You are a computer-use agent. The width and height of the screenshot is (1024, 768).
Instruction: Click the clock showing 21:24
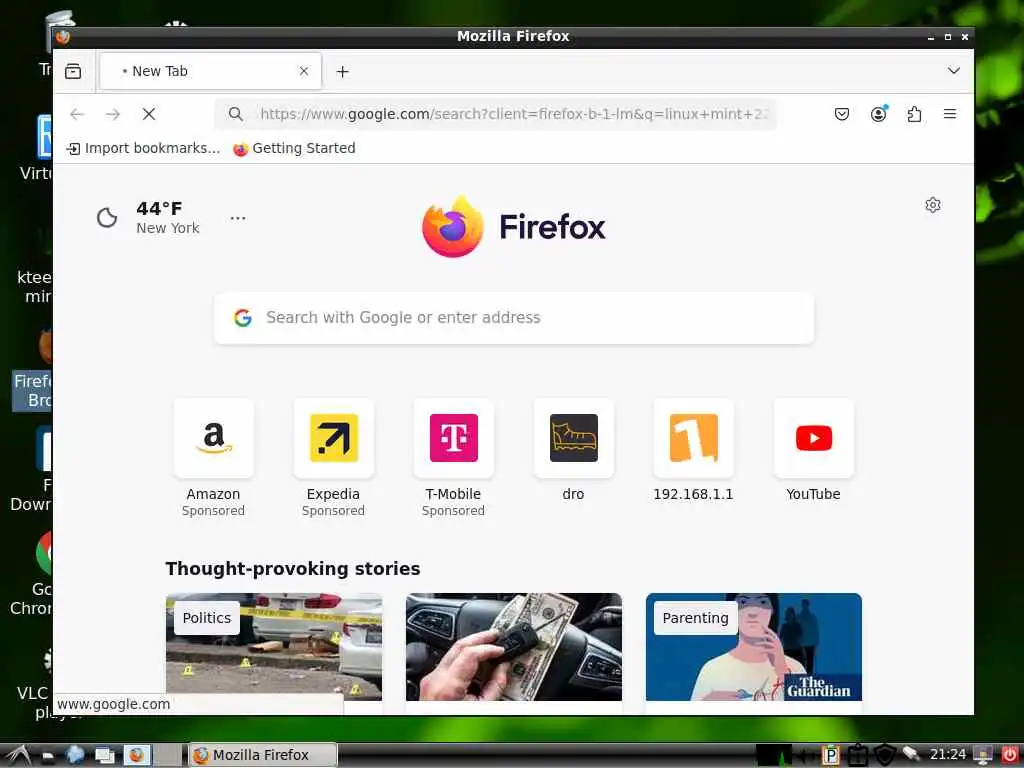pyautogui.click(x=948, y=755)
